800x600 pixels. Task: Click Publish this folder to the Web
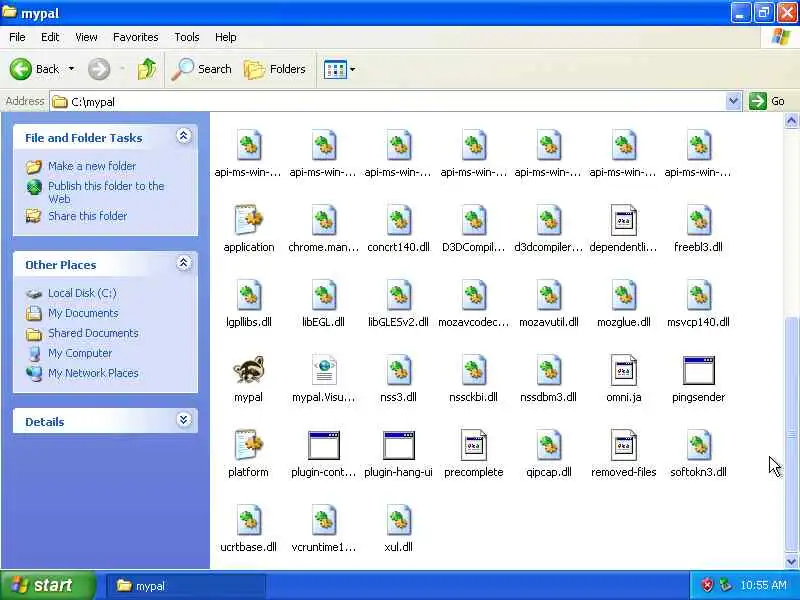click(106, 192)
